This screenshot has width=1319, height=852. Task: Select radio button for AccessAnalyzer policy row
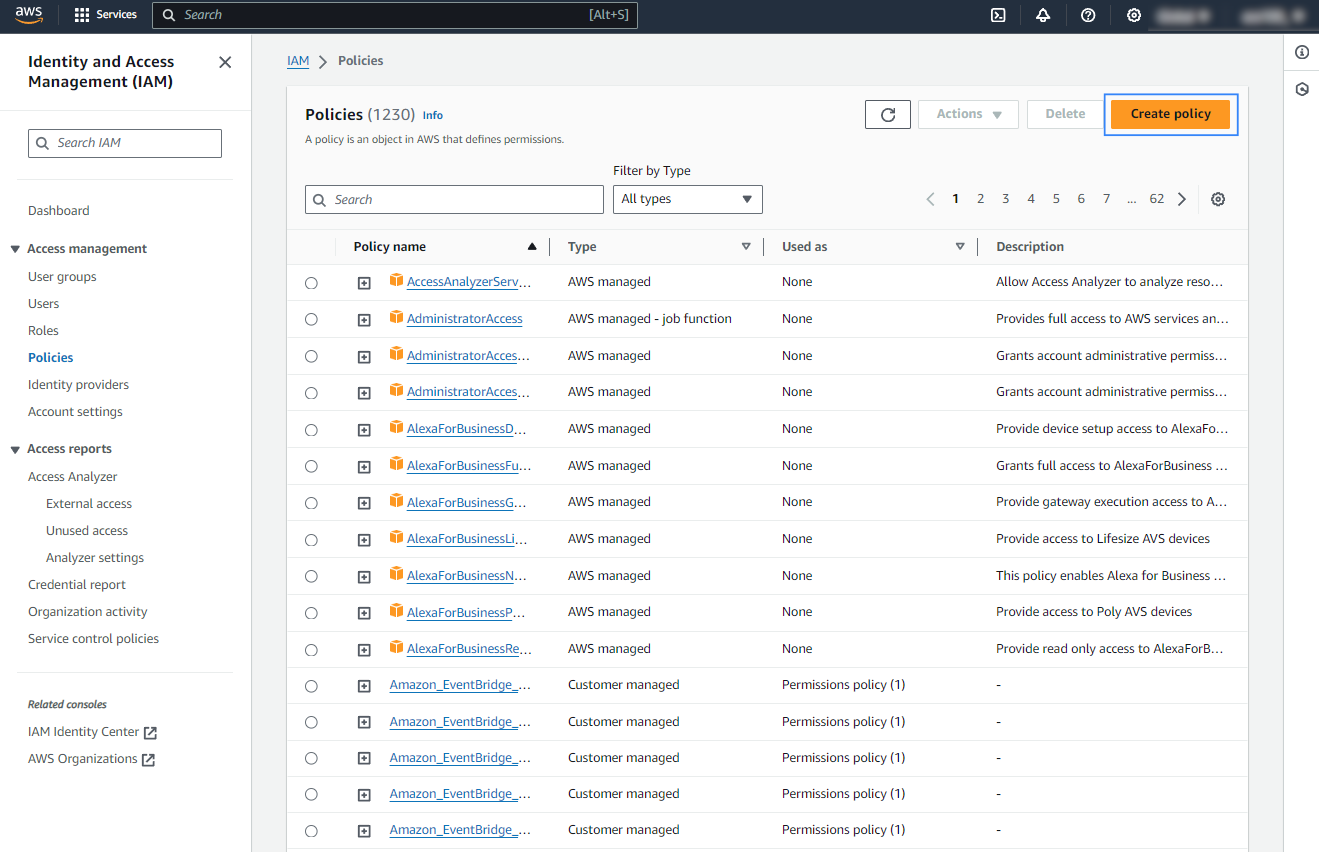(x=311, y=283)
